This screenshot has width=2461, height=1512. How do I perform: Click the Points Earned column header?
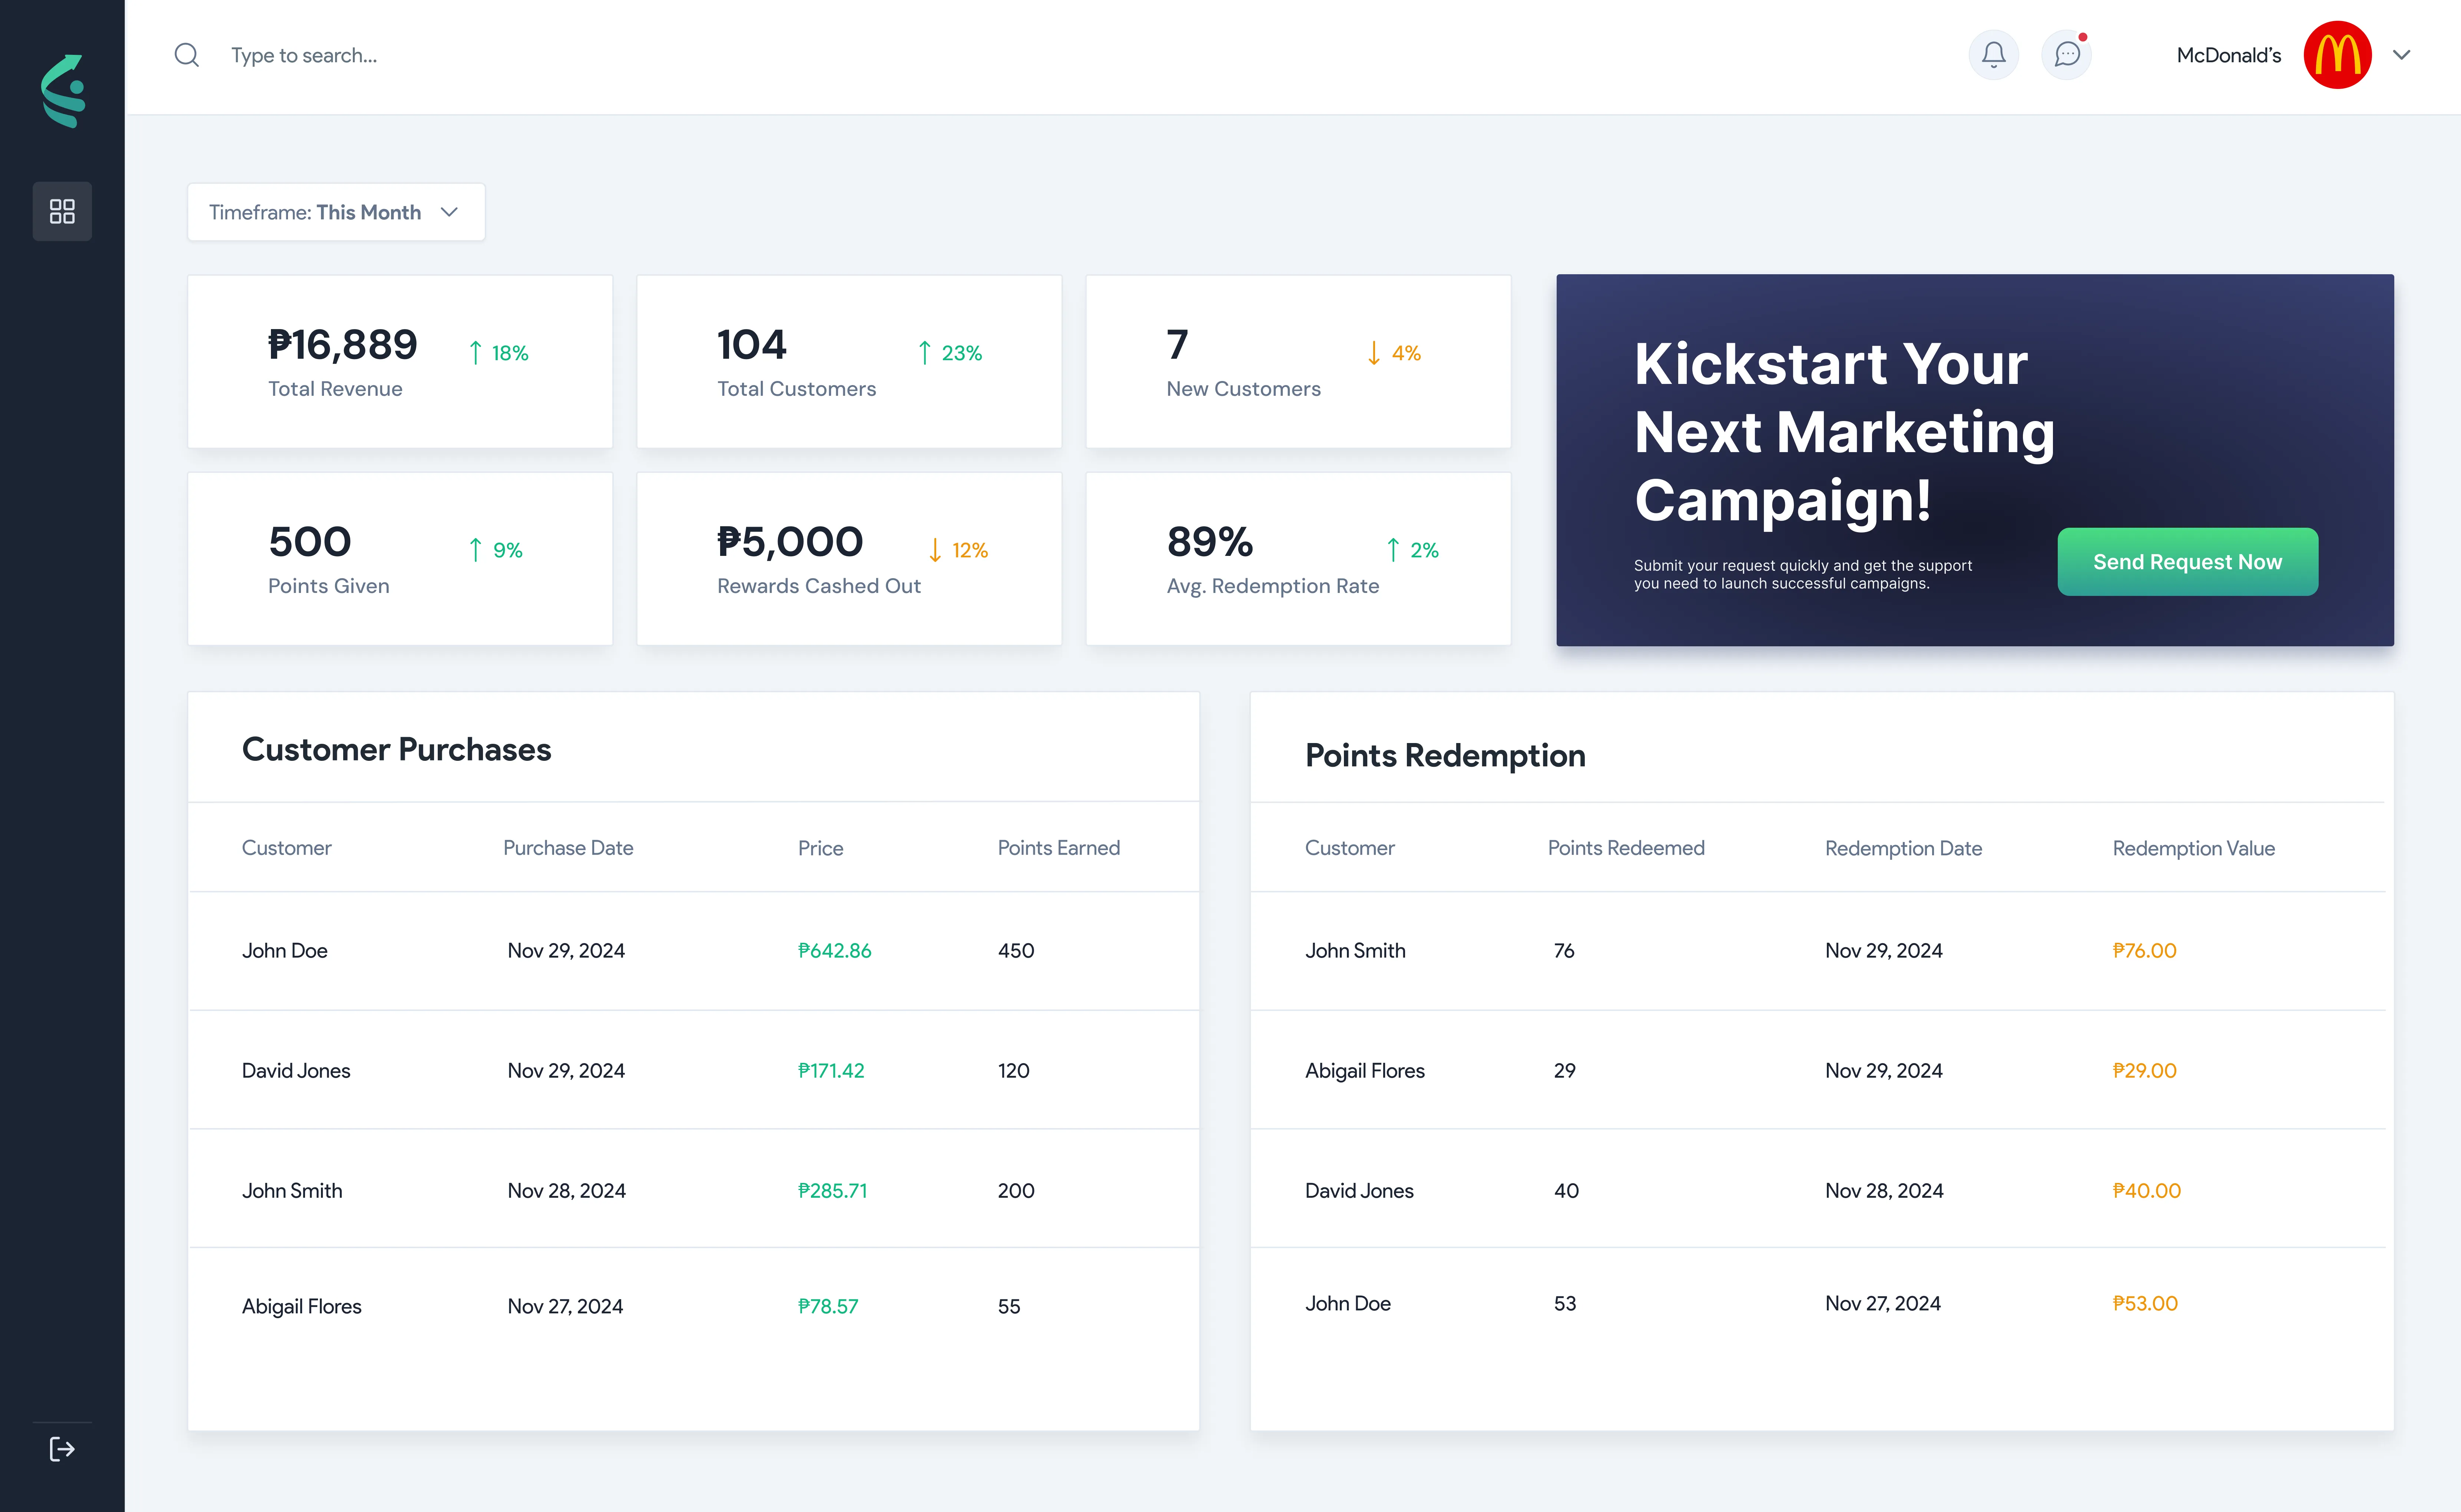[1058, 848]
